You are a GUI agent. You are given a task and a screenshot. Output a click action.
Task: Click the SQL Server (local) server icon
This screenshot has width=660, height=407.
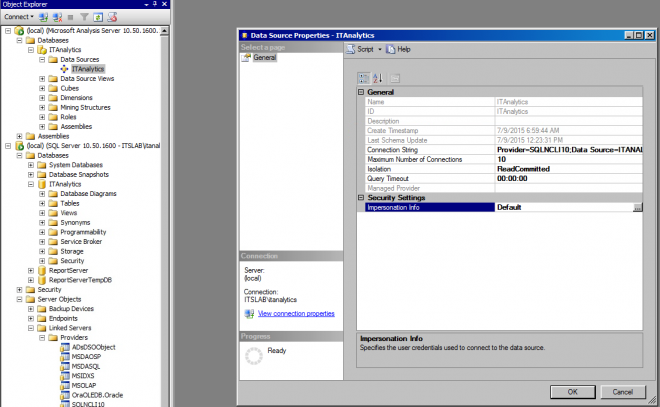(19, 146)
